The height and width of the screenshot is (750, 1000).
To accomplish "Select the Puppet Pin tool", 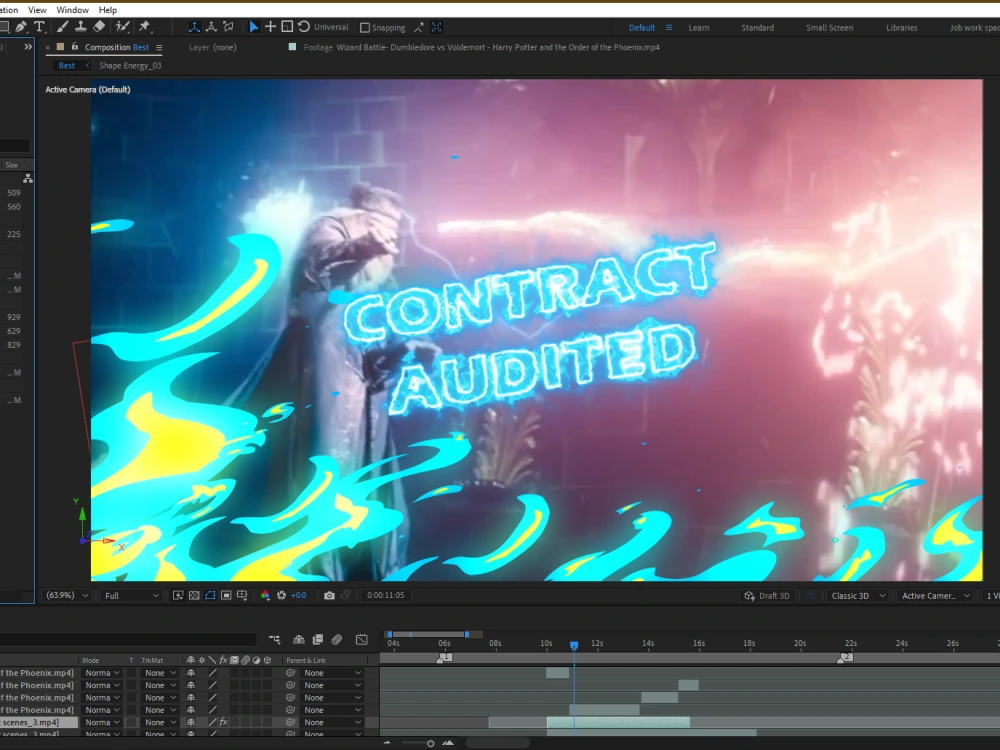I will (145, 27).
